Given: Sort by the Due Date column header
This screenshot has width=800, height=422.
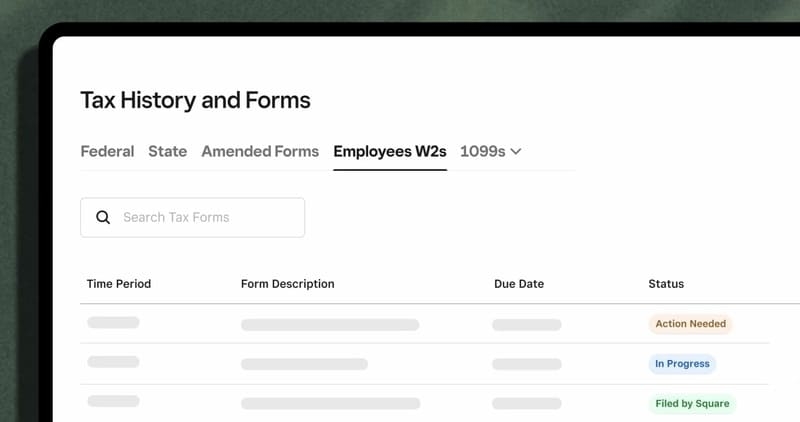Looking at the screenshot, I should [519, 284].
